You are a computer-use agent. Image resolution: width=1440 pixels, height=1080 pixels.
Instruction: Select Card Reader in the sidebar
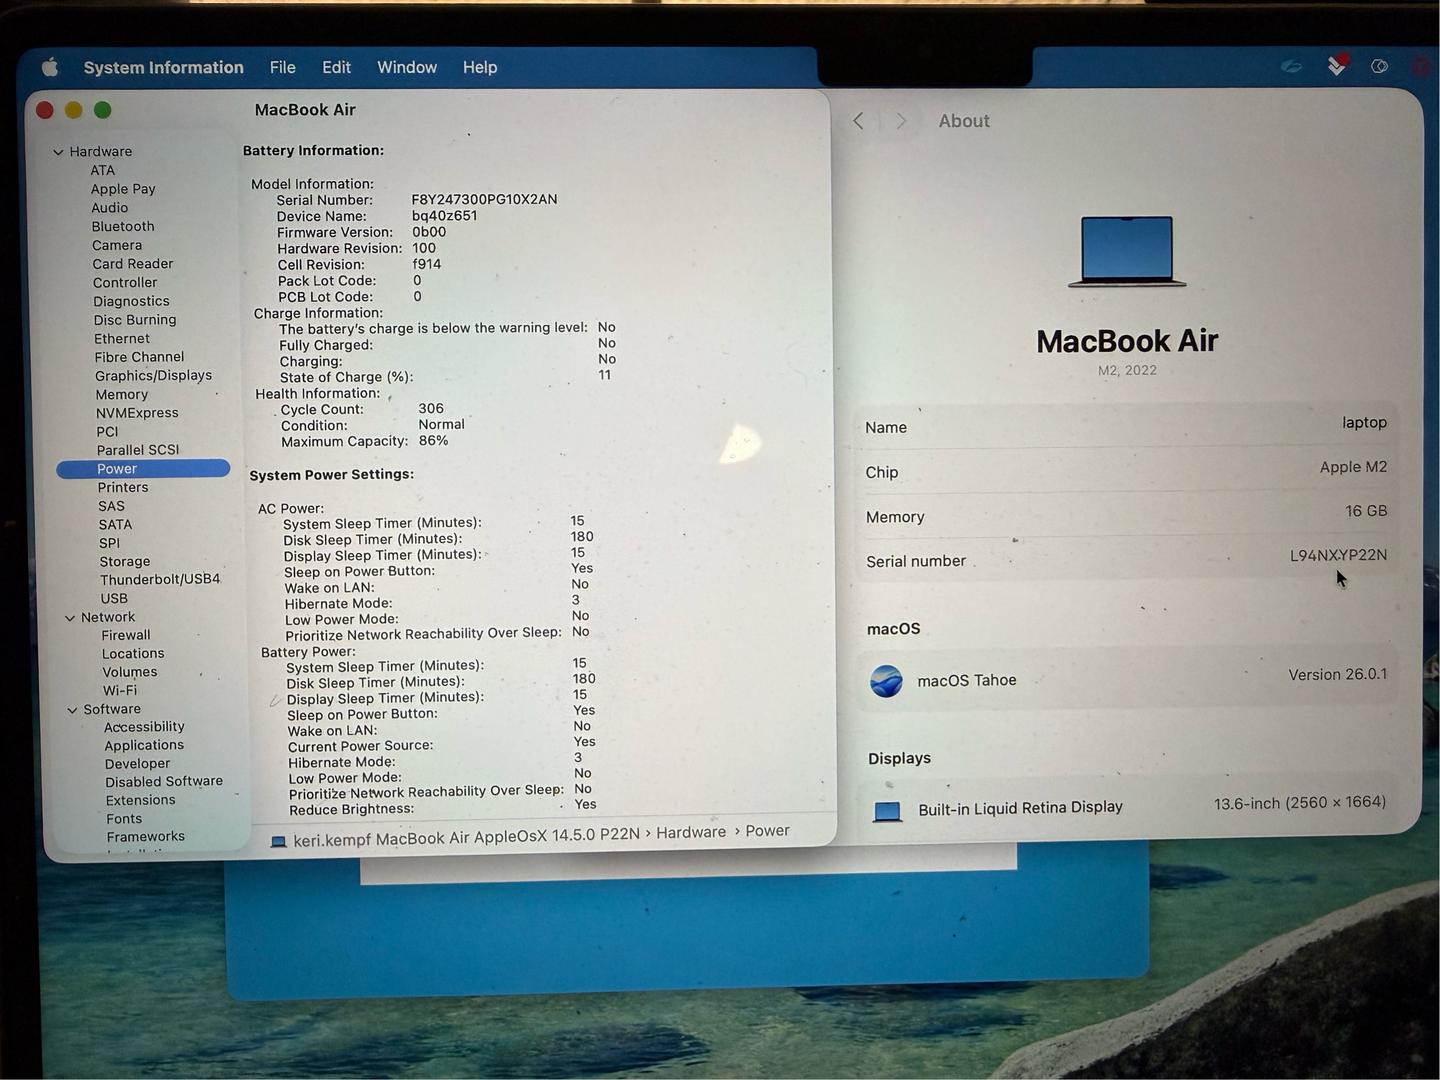pos(133,264)
